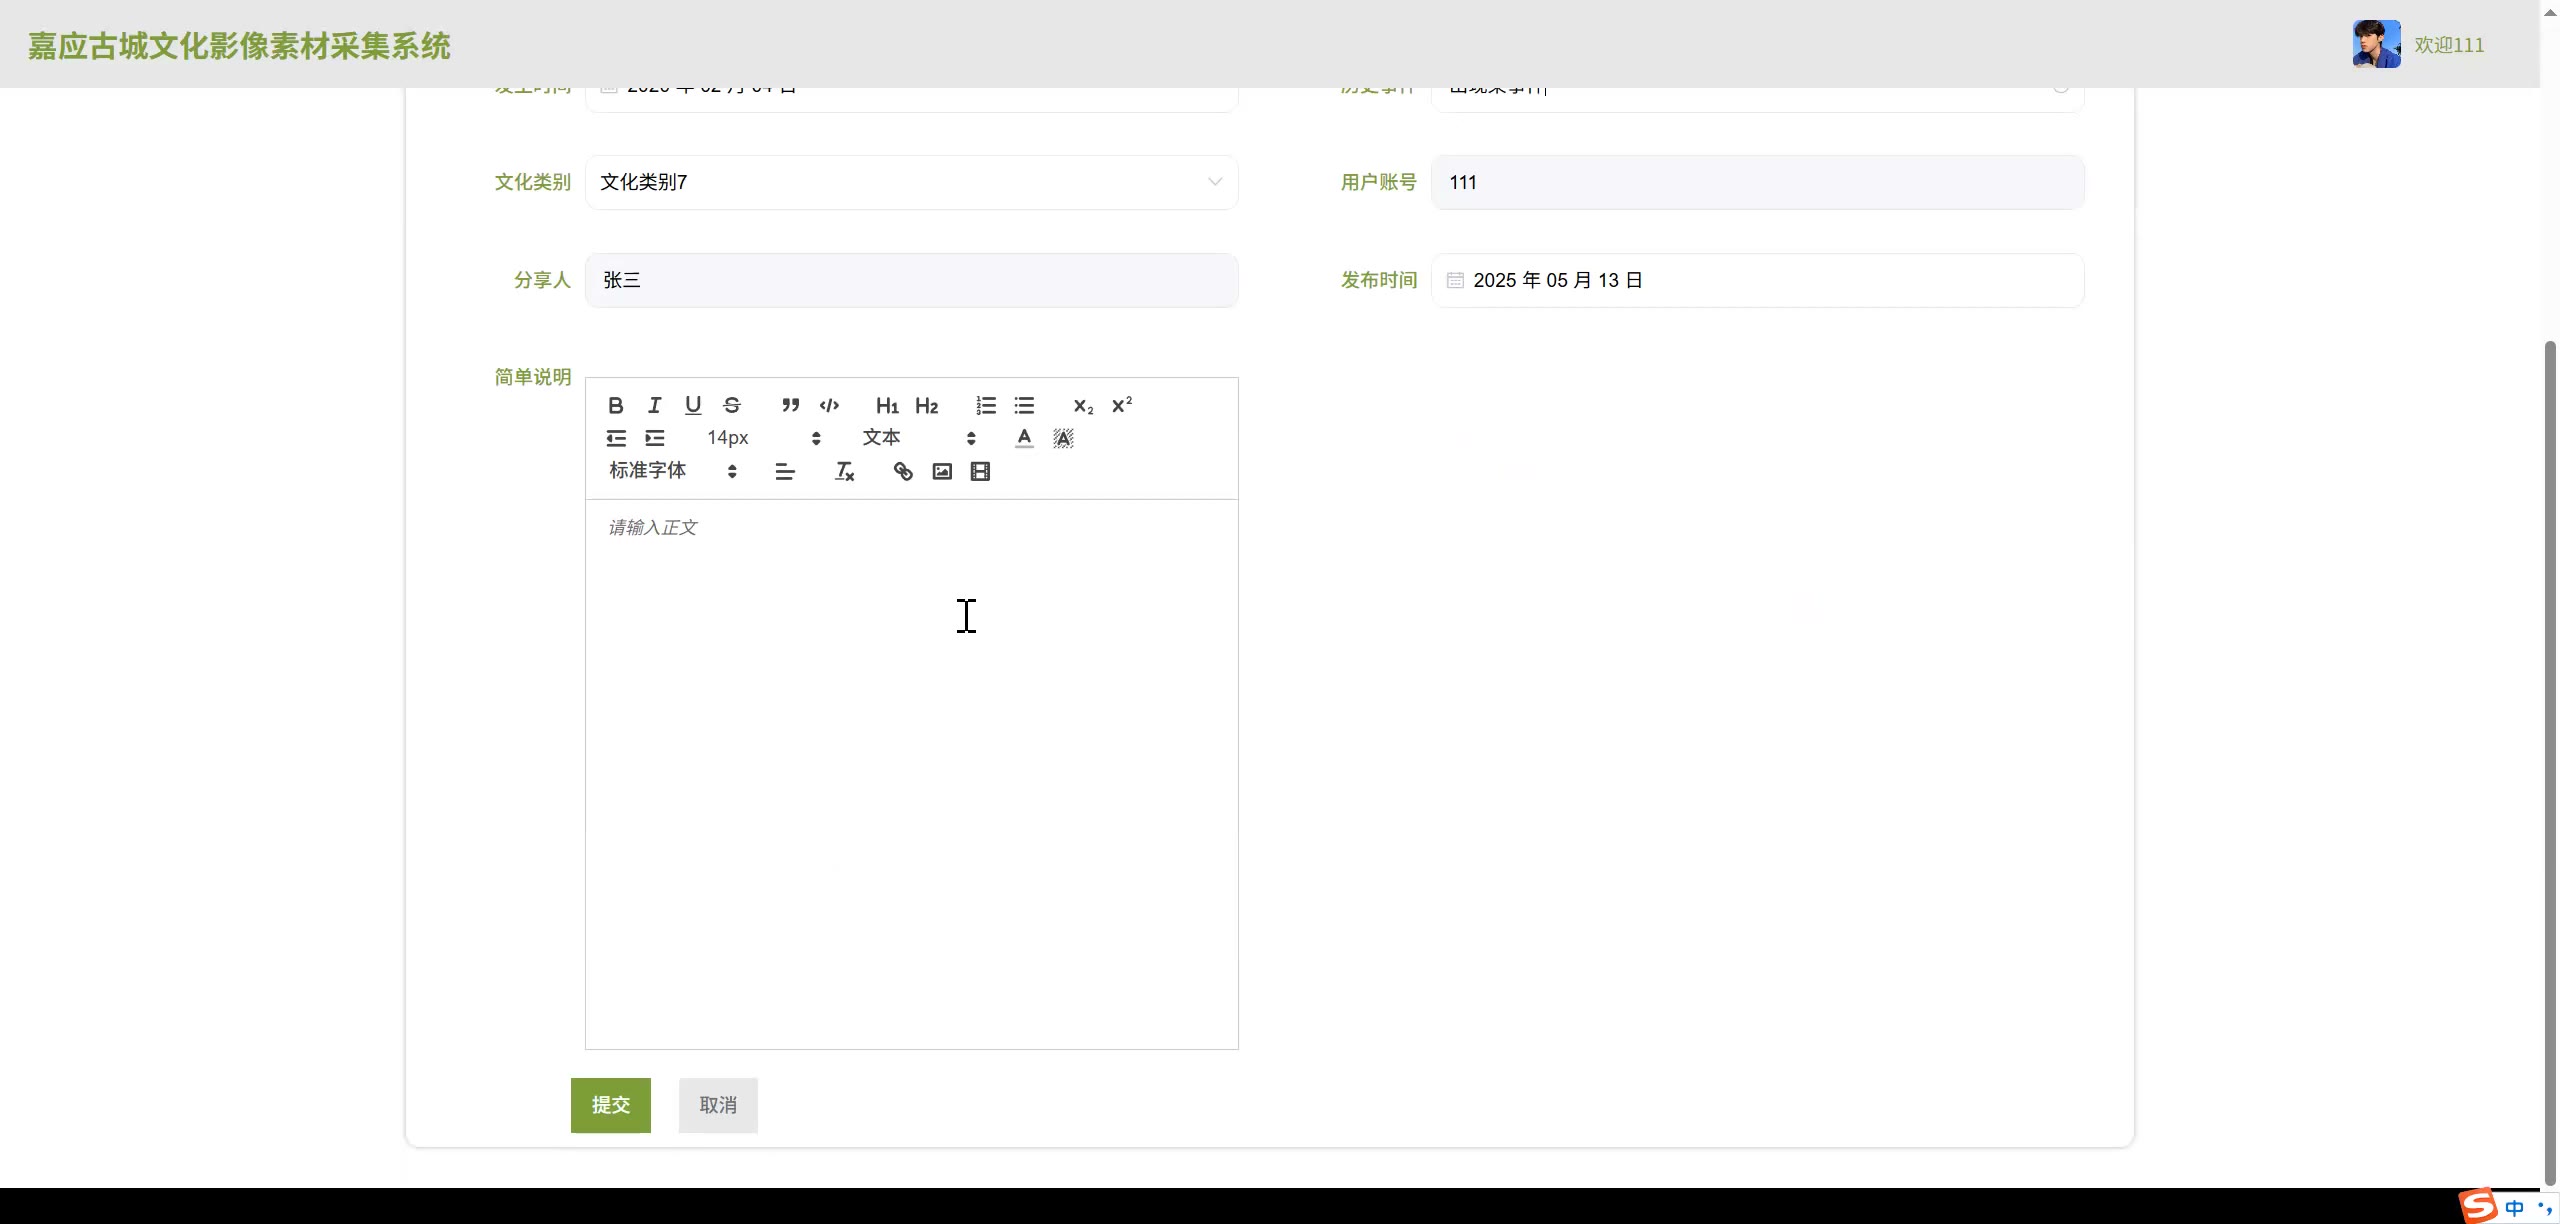Toggle italic text formatting
This screenshot has height=1224, width=2560.
655,405
